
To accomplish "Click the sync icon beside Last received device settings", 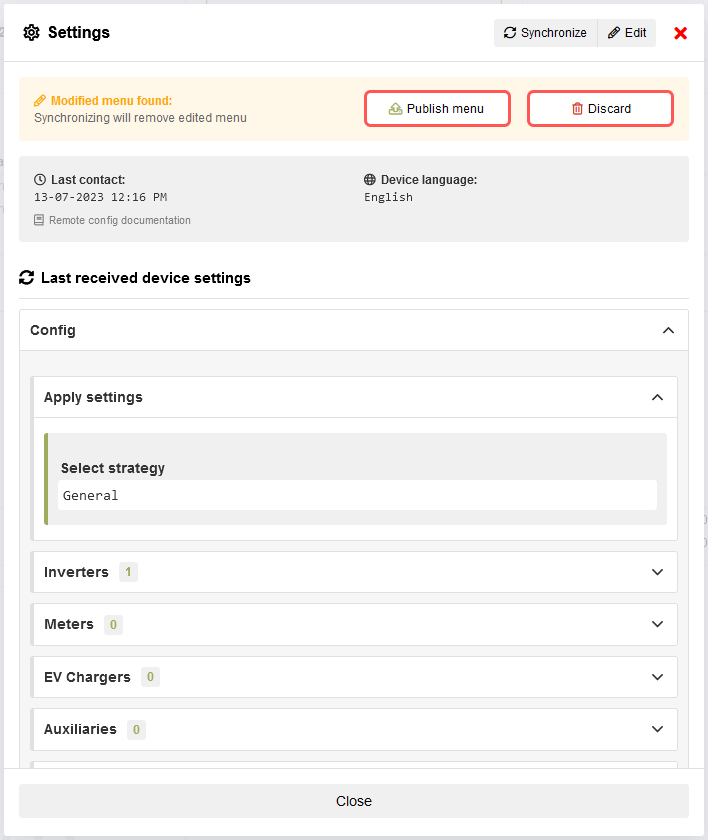I will pos(27,278).
